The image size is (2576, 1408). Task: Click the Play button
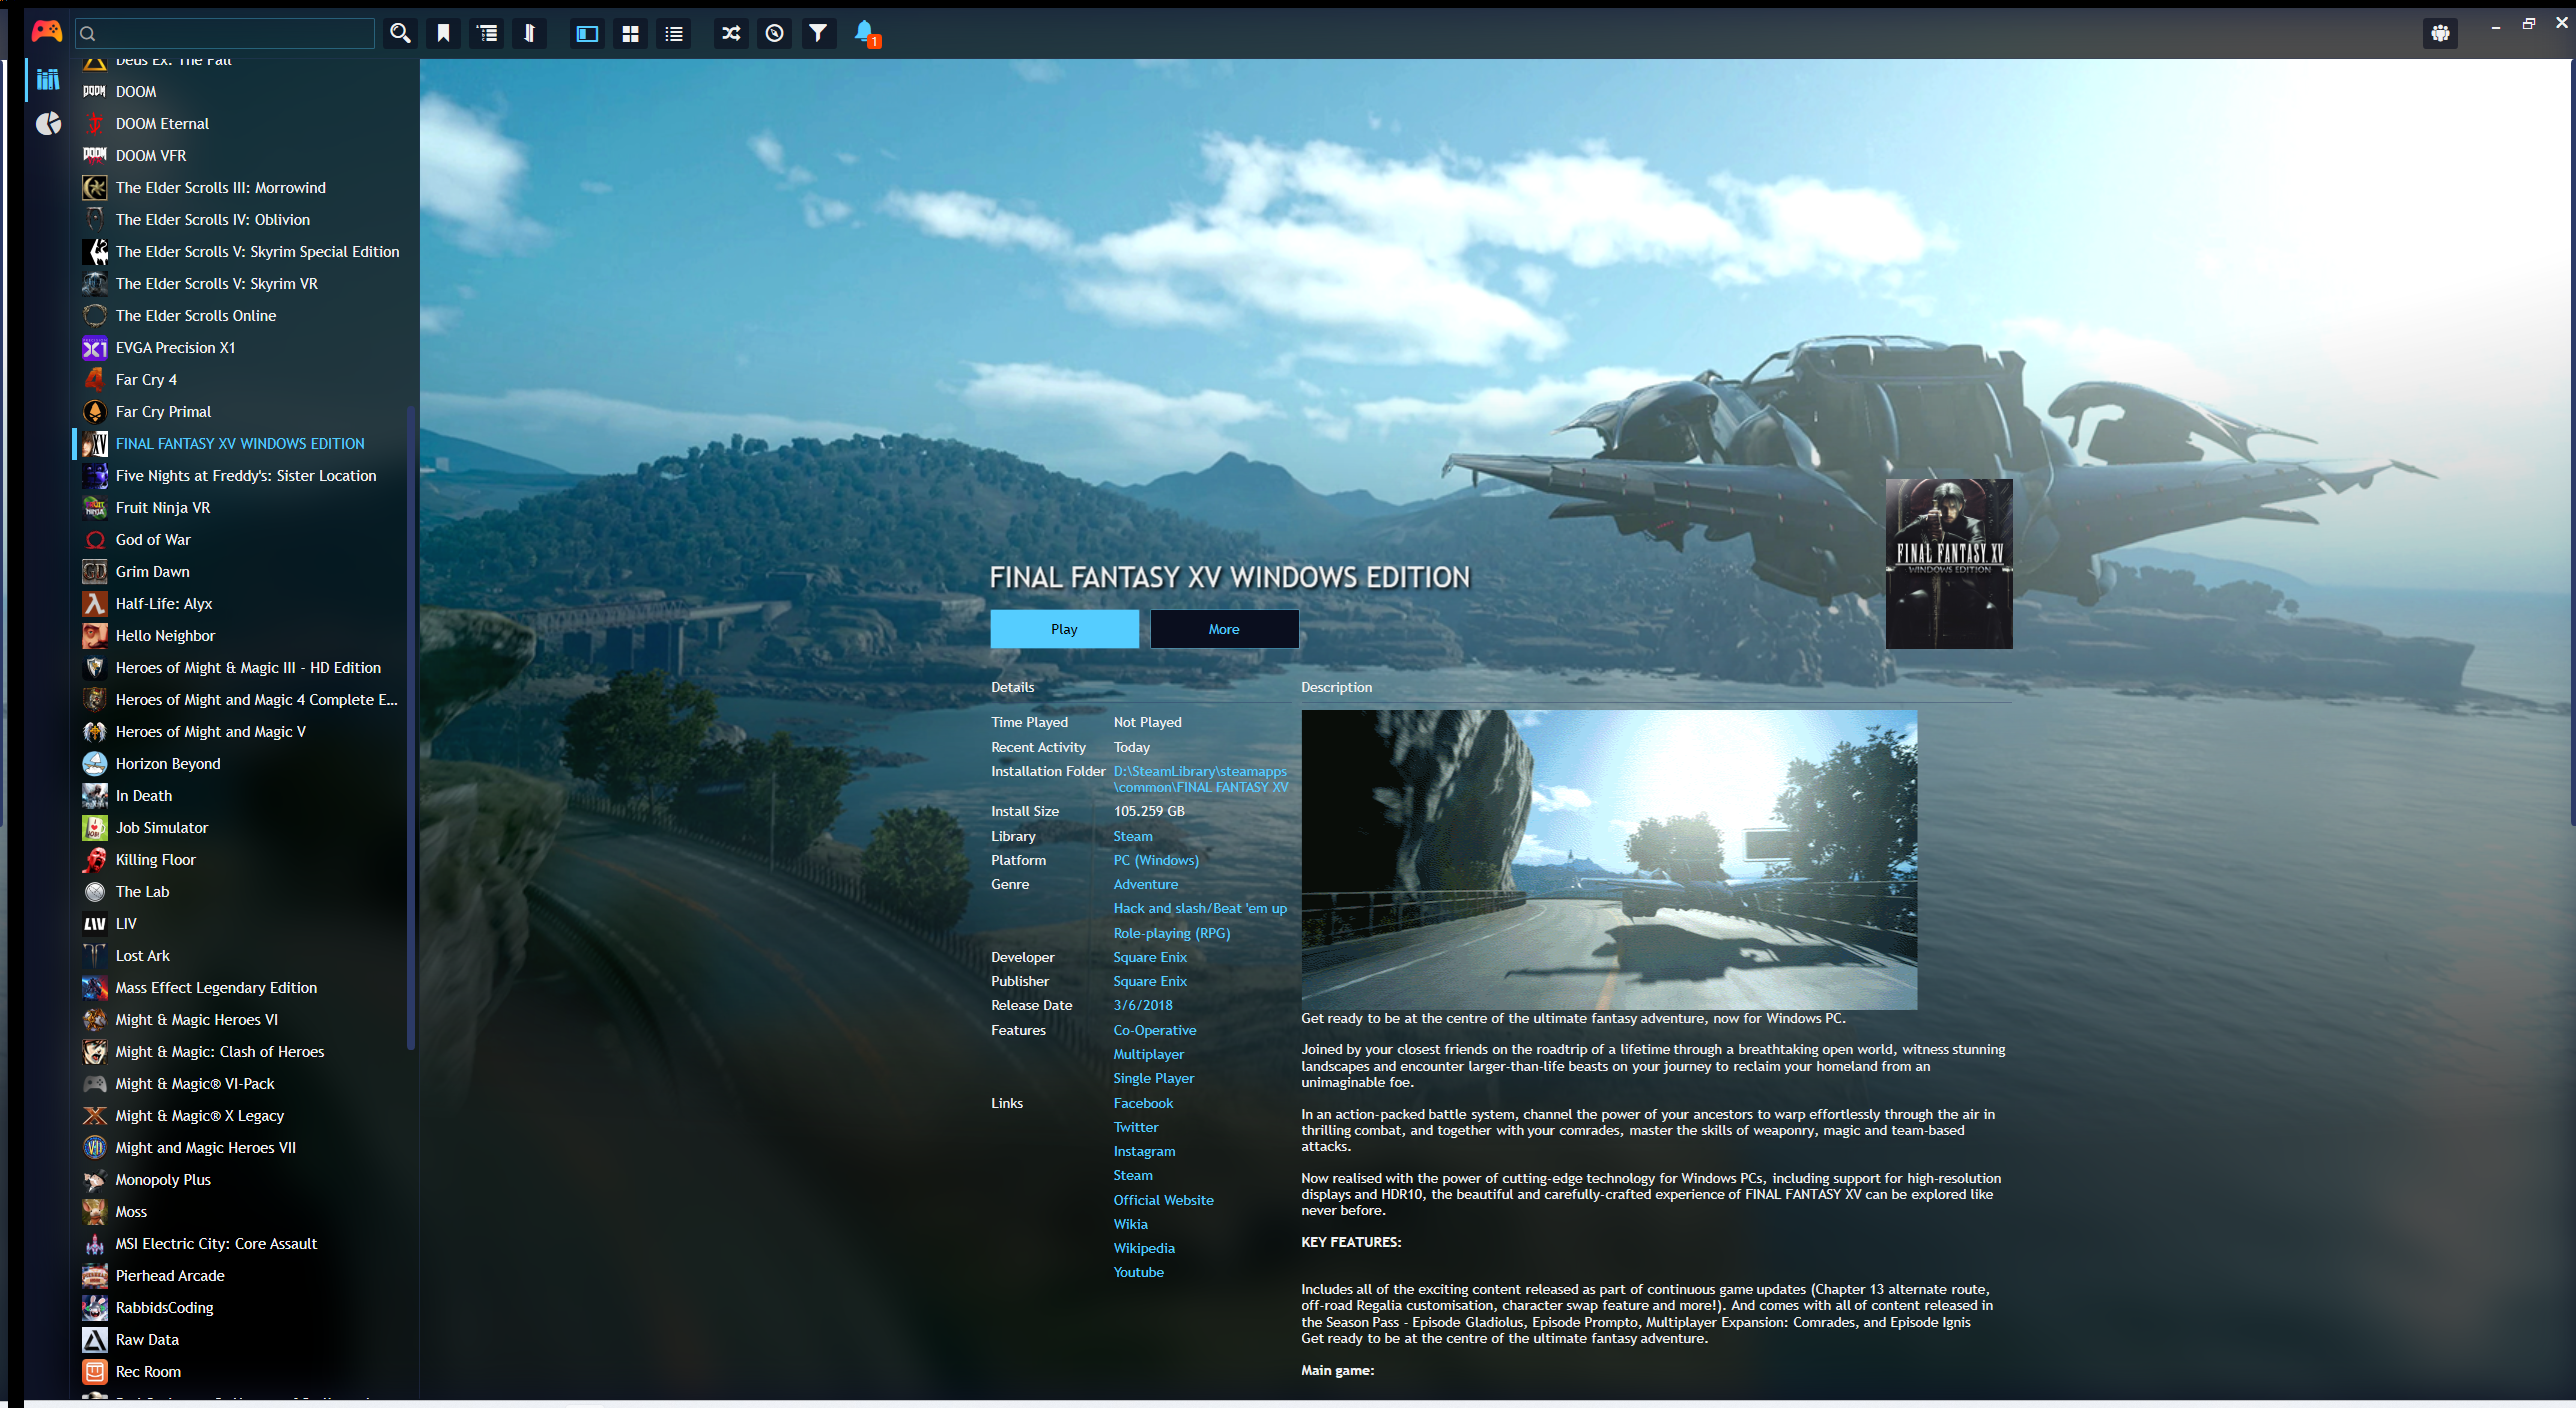[1064, 629]
